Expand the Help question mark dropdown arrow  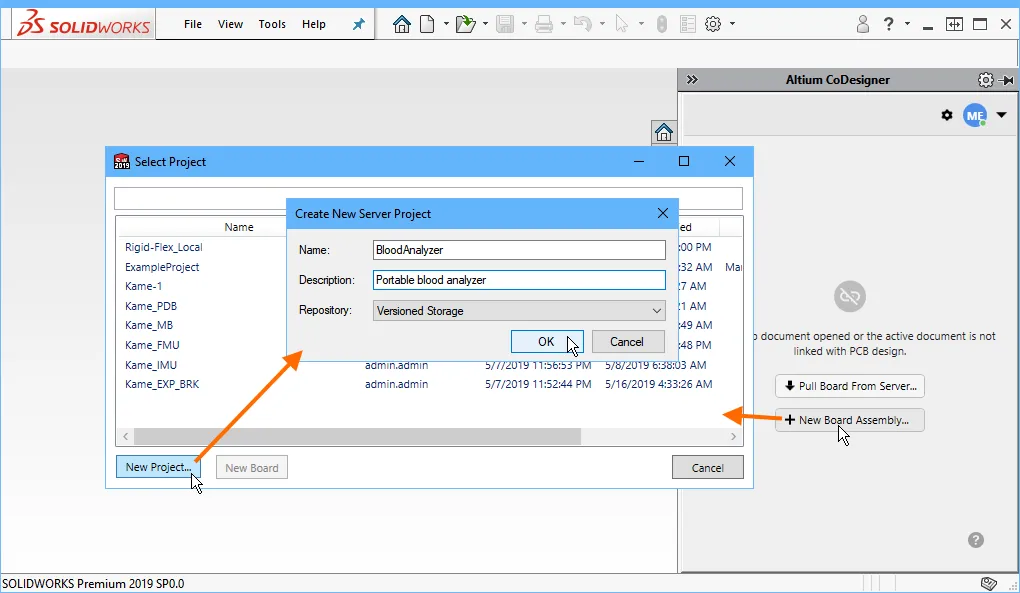907,24
